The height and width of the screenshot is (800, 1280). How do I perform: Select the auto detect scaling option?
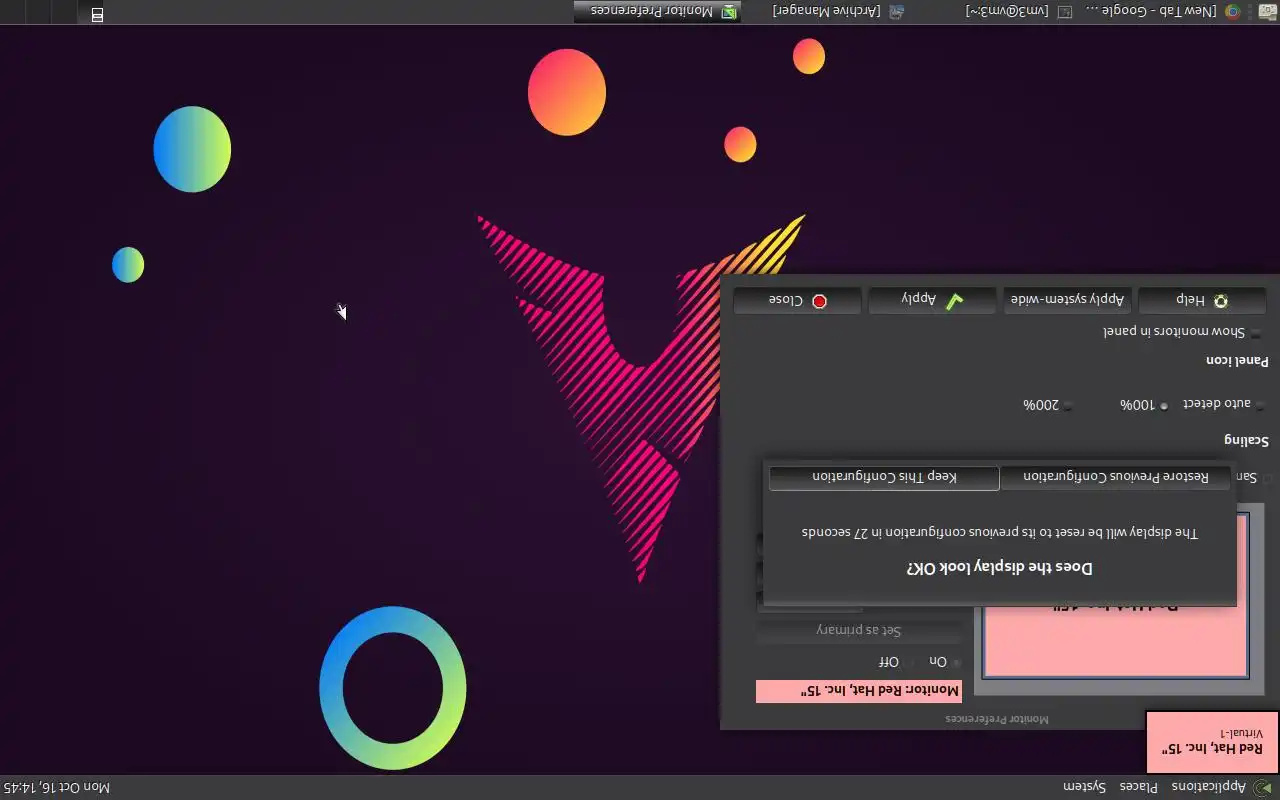(x=1224, y=404)
